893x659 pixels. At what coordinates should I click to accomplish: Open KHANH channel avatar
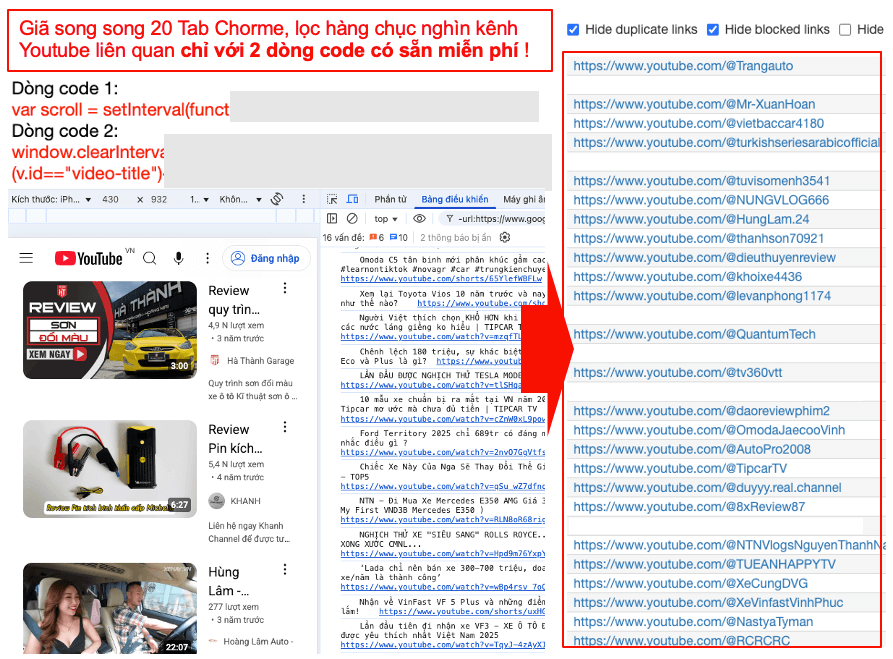coord(216,500)
